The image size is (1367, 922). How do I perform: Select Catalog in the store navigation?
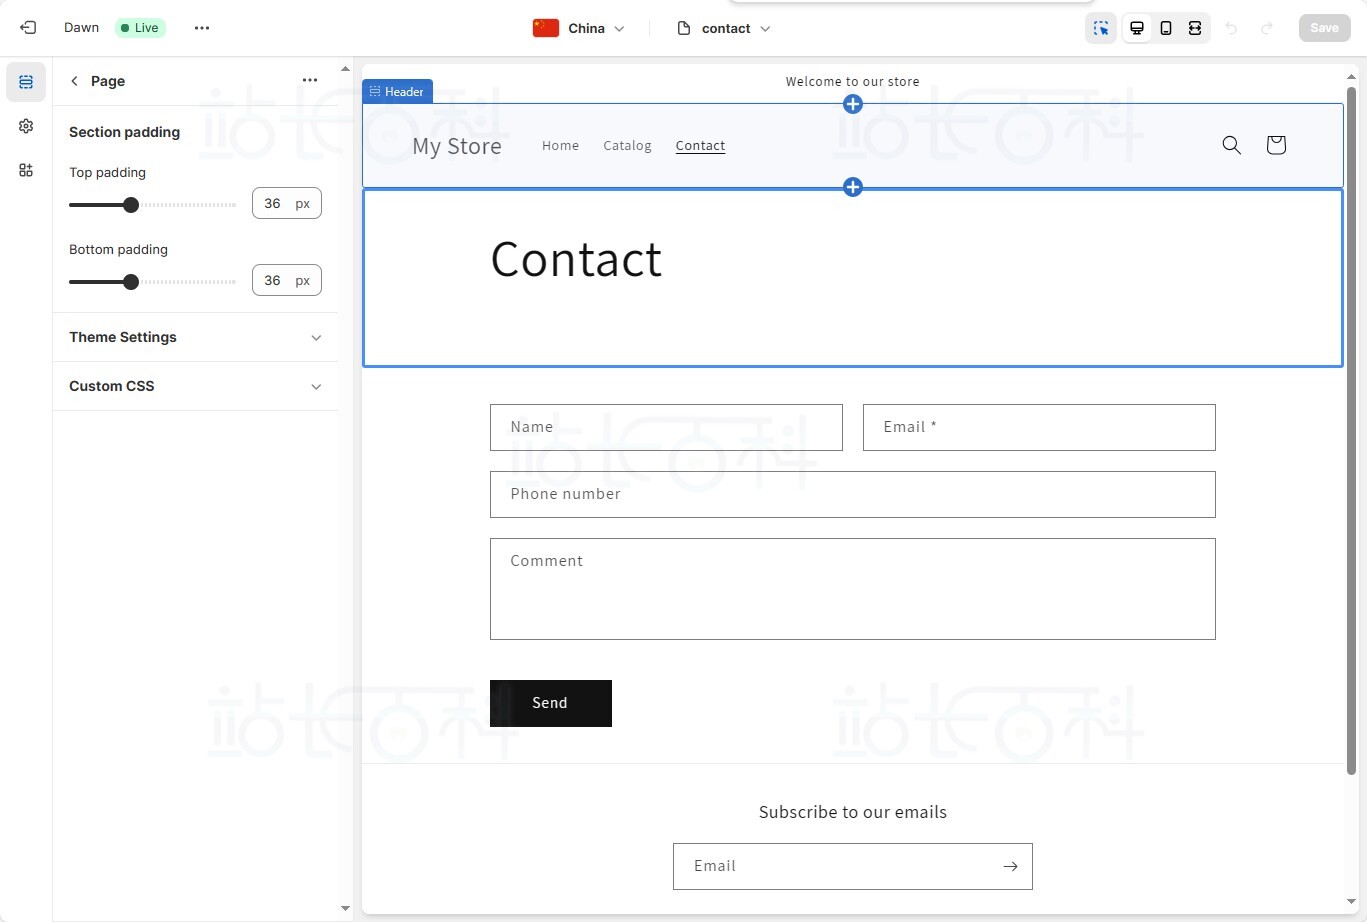pyautogui.click(x=627, y=145)
